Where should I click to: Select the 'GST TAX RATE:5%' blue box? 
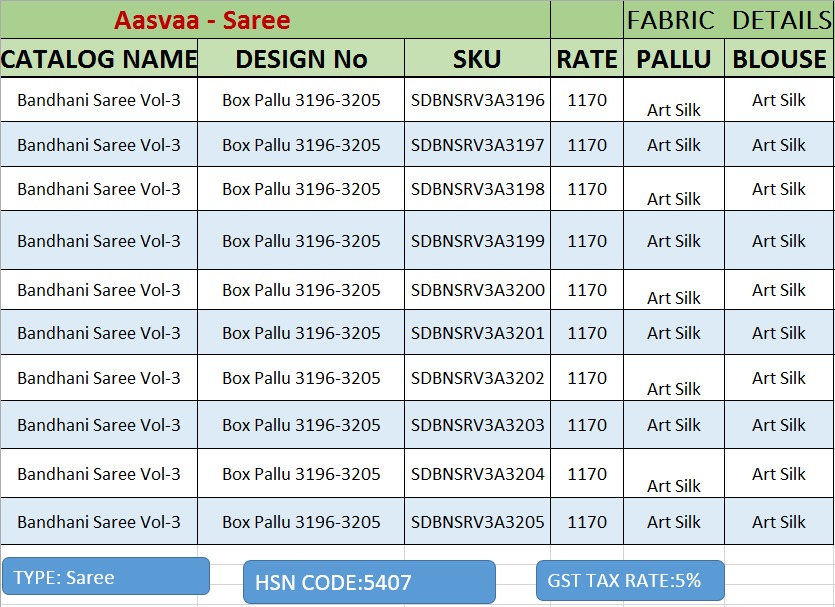(x=630, y=580)
